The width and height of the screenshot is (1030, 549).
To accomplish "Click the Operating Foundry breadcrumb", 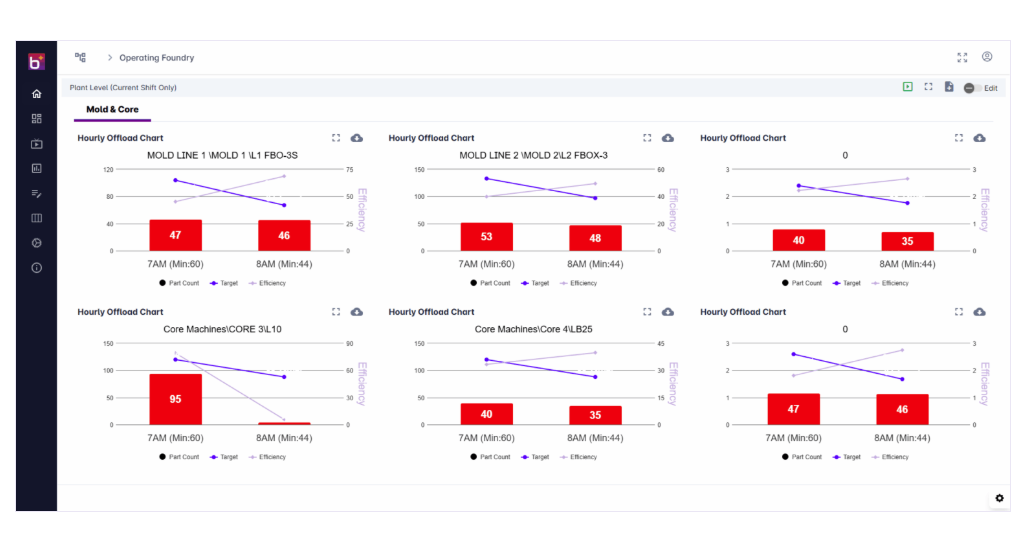I will (156, 58).
